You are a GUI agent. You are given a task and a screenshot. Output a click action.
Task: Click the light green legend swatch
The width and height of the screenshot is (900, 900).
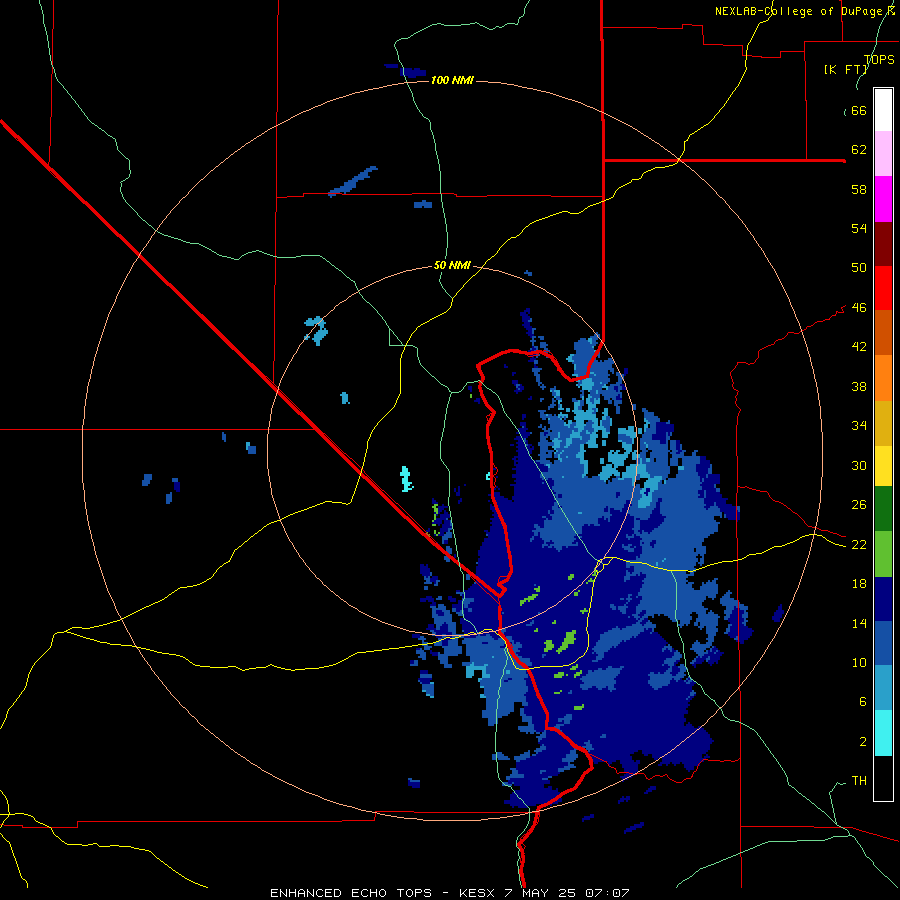[x=883, y=554]
